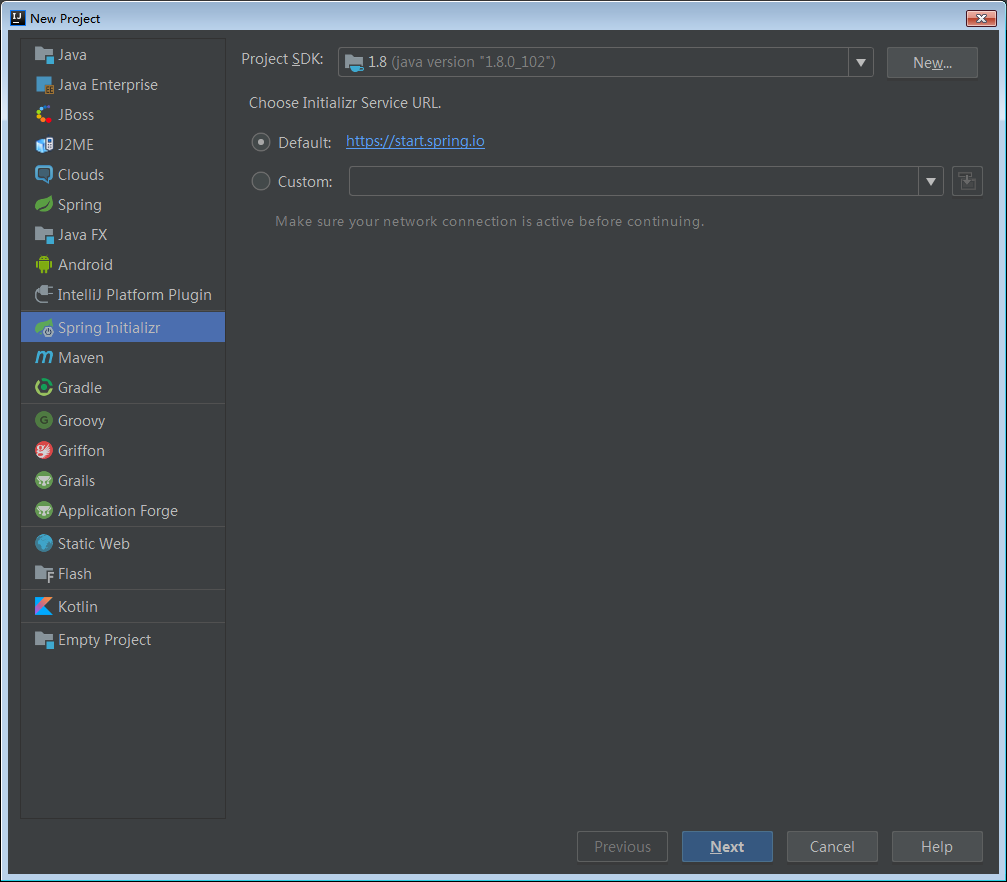
Task: Choose Java project type
Action: [123, 55]
